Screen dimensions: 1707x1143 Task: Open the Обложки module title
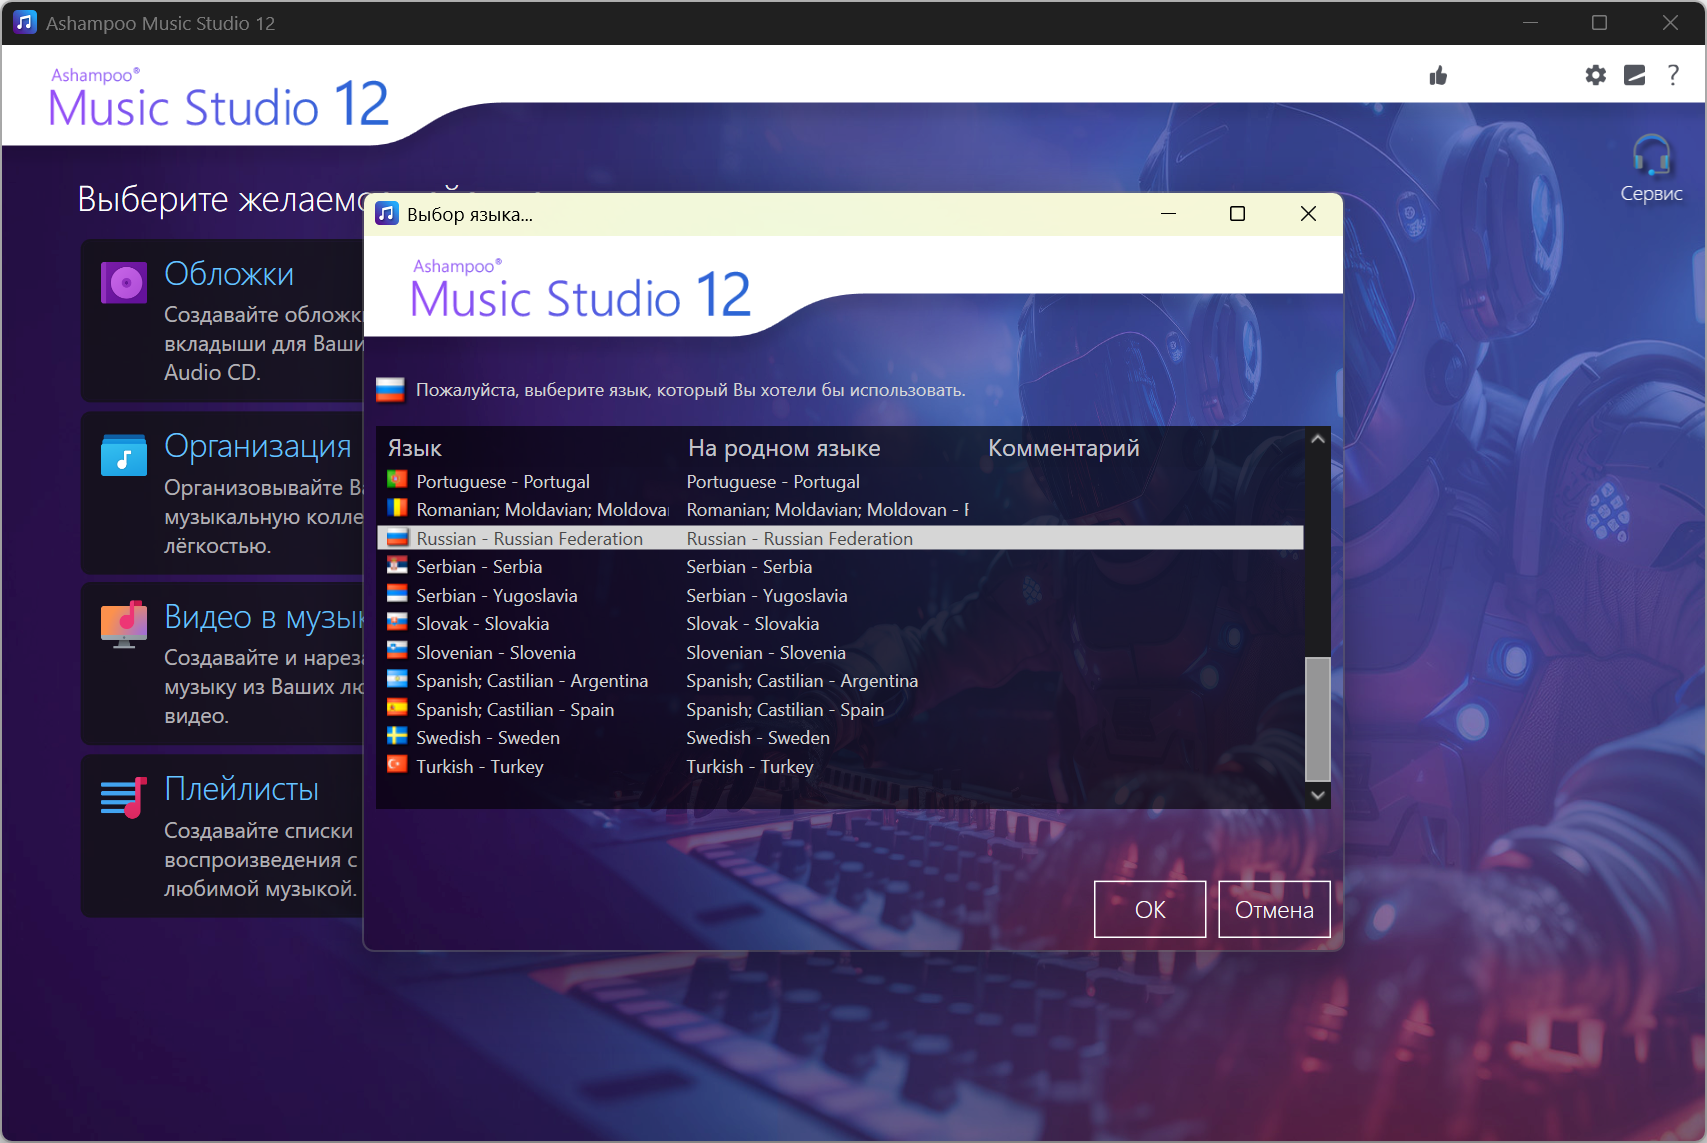(229, 273)
